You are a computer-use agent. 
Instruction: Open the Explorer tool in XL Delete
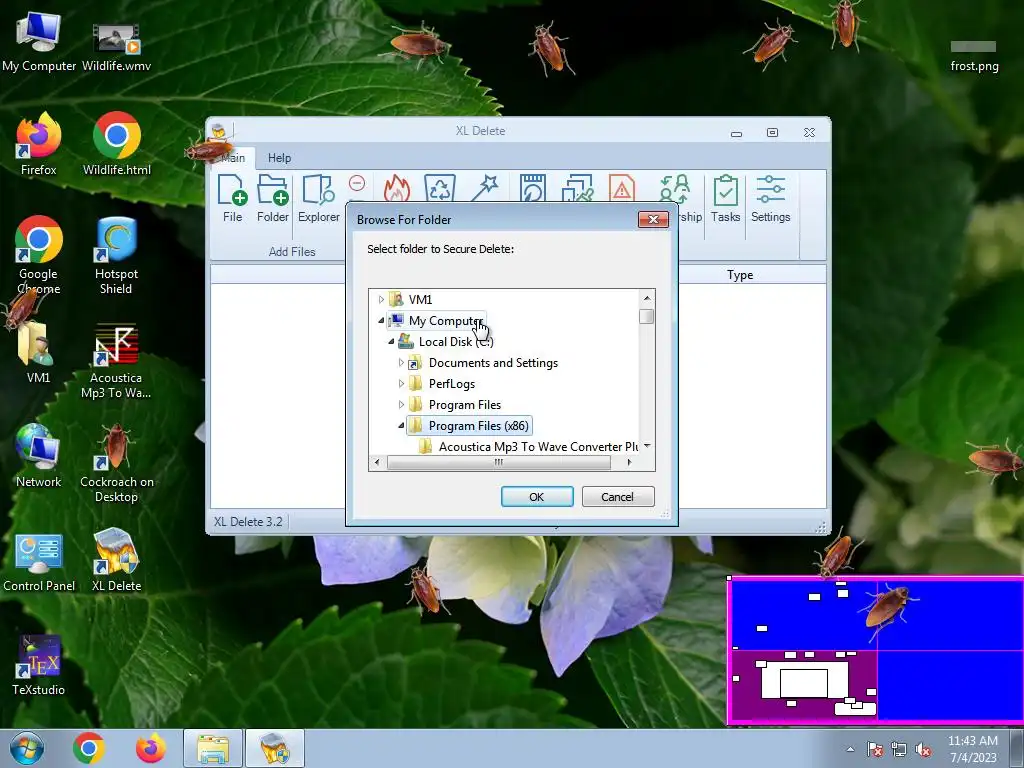pos(319,199)
